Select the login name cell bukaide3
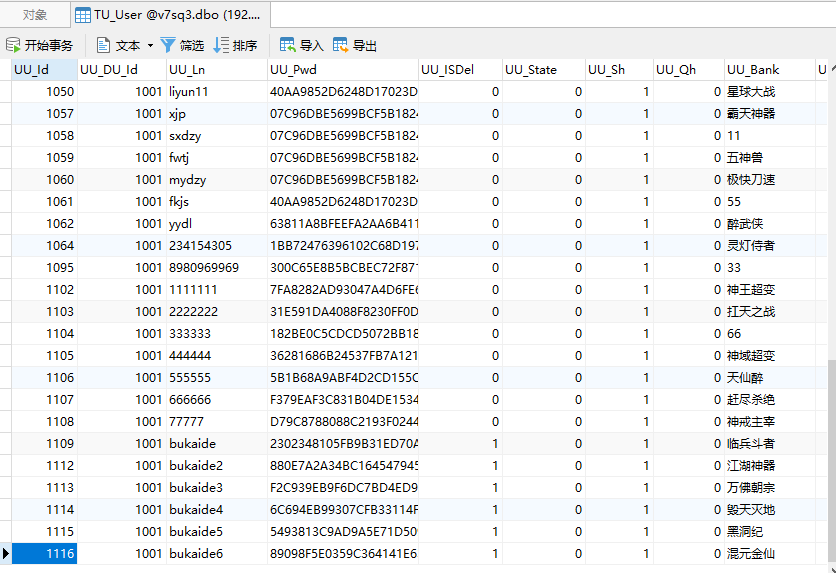This screenshot has height=573, width=836. point(217,488)
